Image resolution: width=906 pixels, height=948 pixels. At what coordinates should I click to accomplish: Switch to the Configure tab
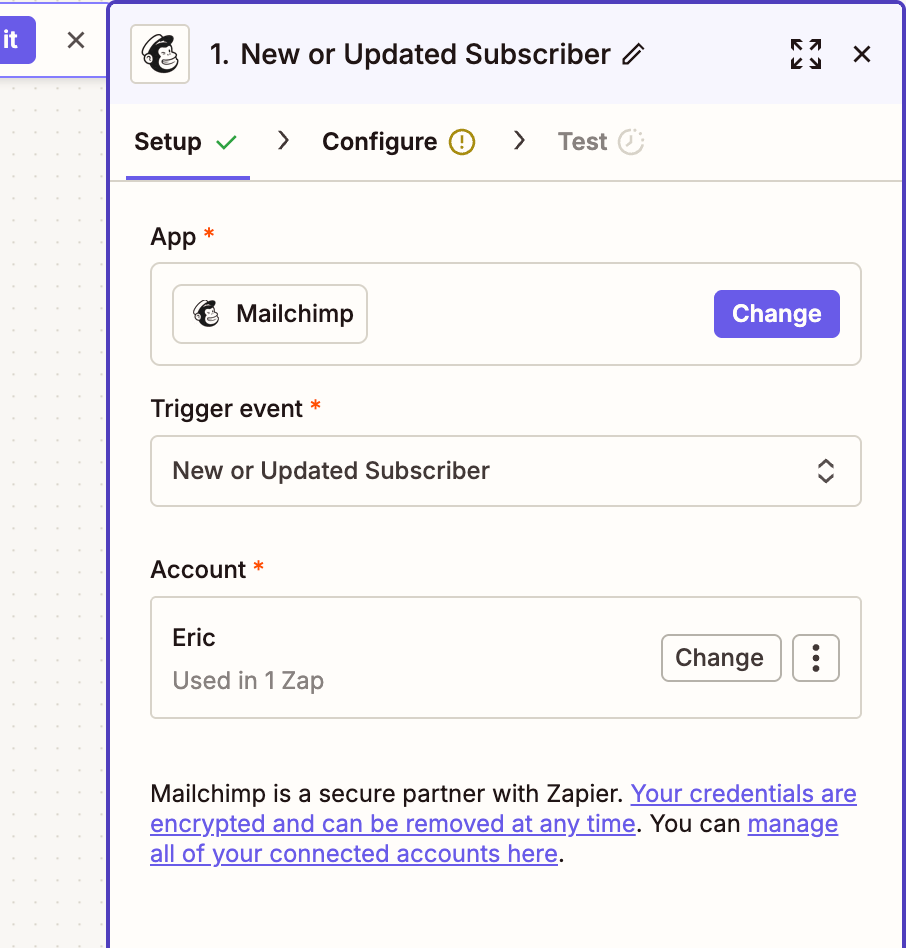click(x=379, y=142)
